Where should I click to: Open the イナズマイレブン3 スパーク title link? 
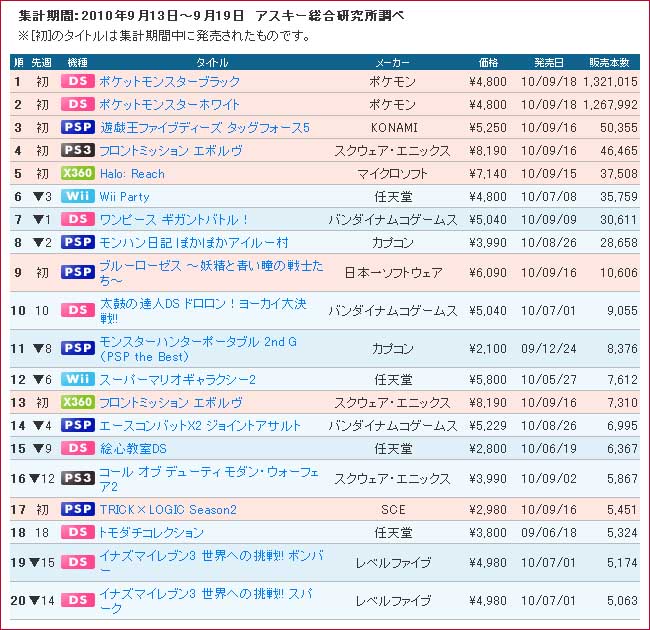pyautogui.click(x=206, y=601)
